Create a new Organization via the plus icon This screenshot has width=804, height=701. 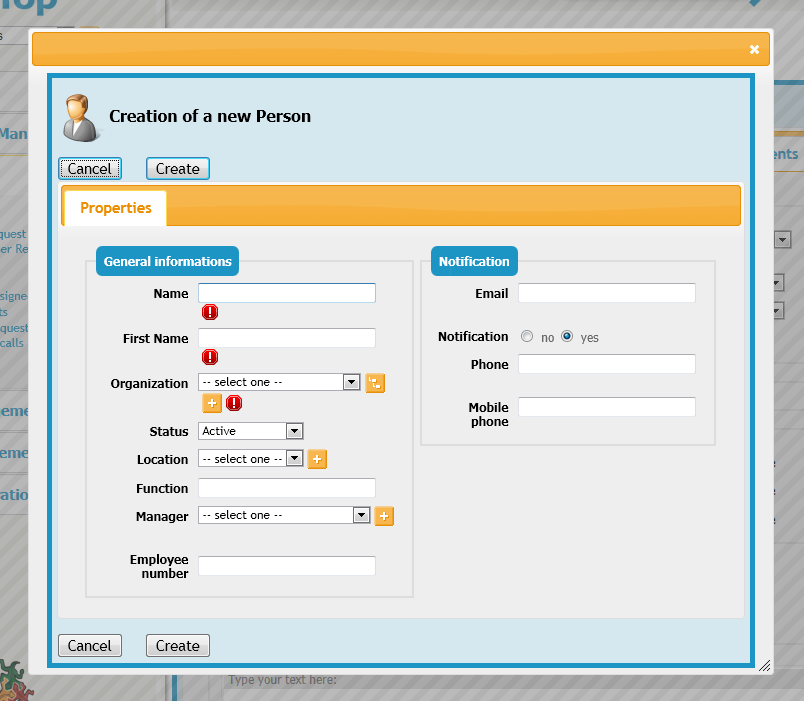click(x=211, y=403)
